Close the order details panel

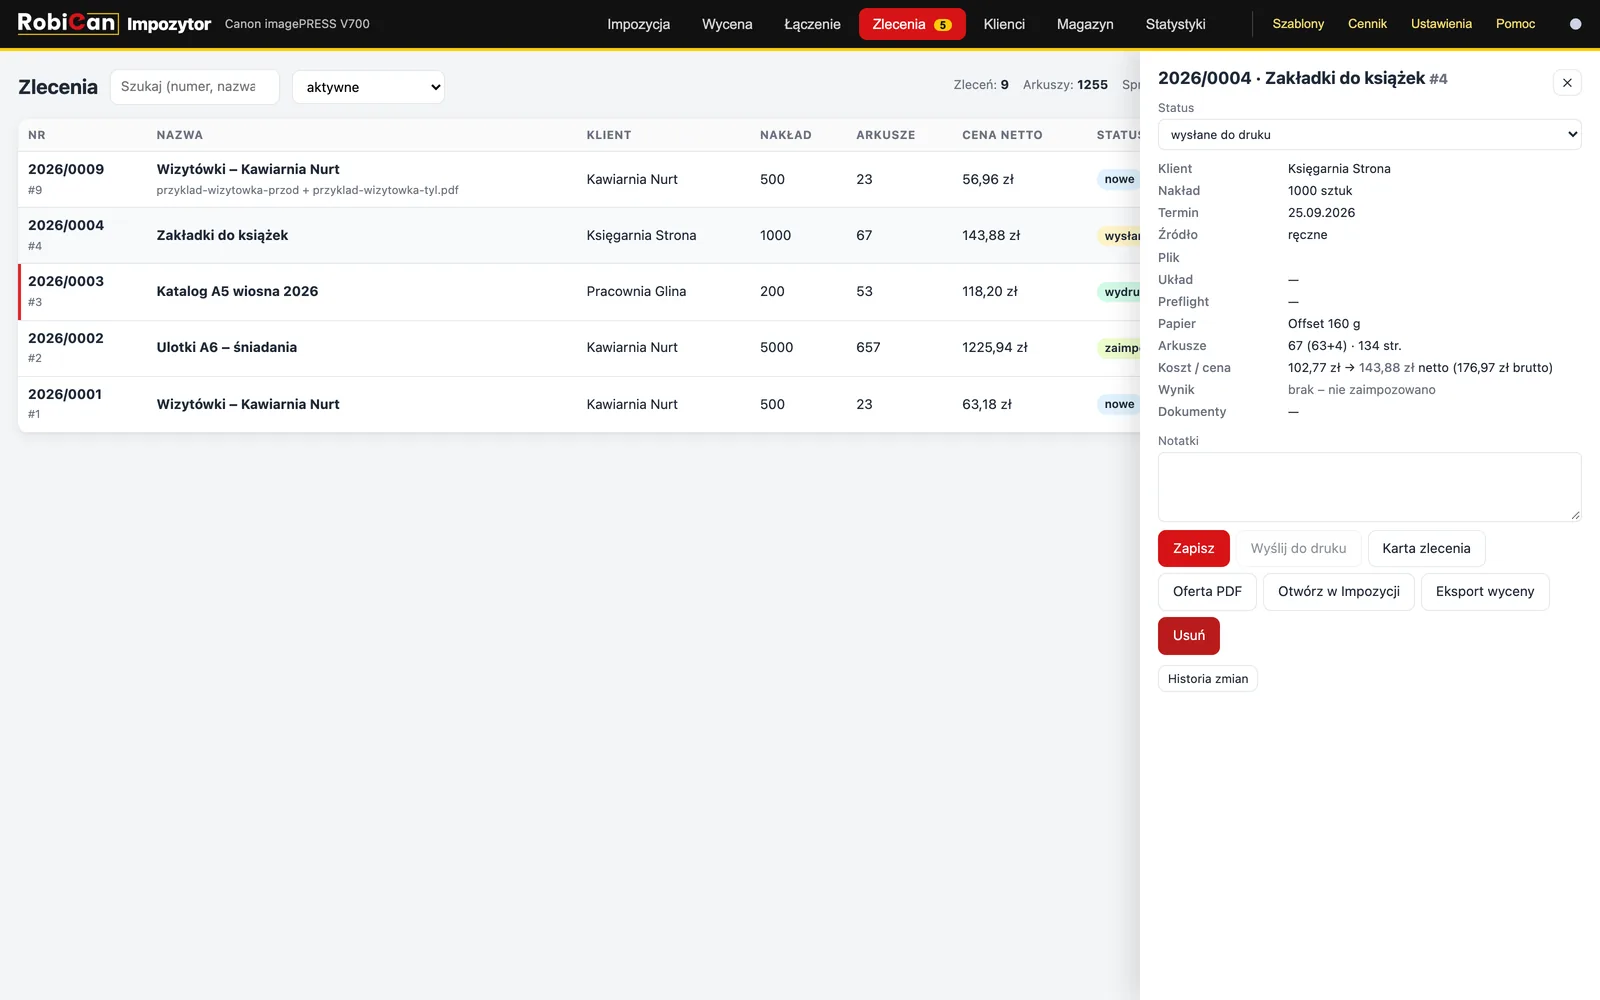click(1567, 83)
